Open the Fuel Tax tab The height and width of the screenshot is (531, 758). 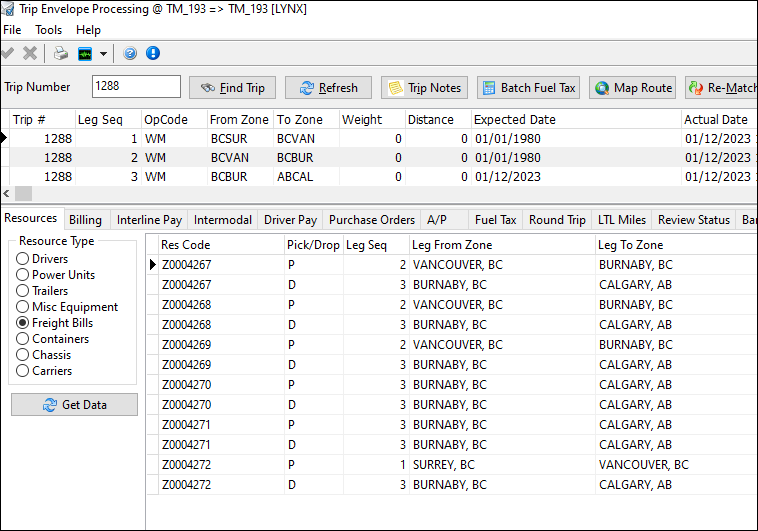pyautogui.click(x=495, y=220)
